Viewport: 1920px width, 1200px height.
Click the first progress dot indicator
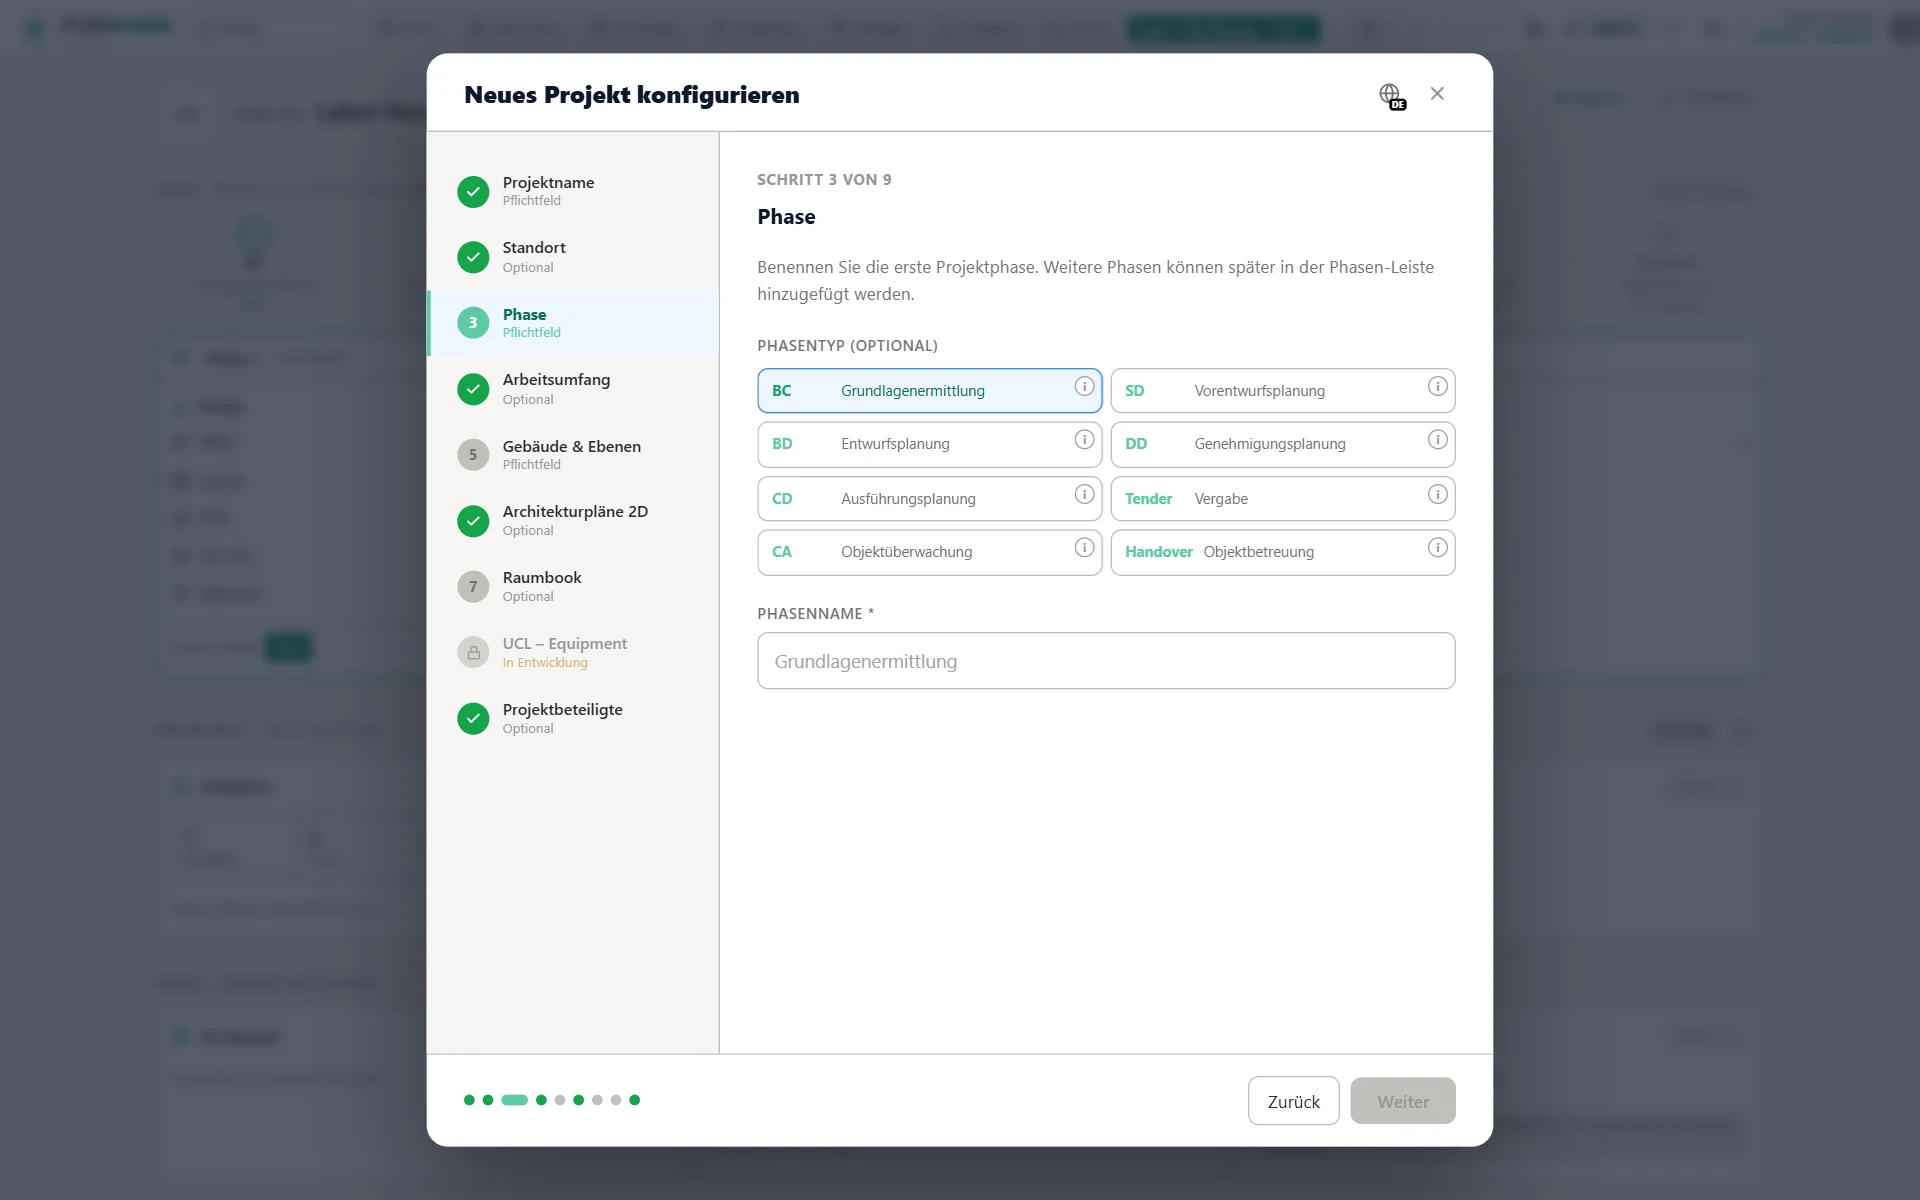[469, 1100]
